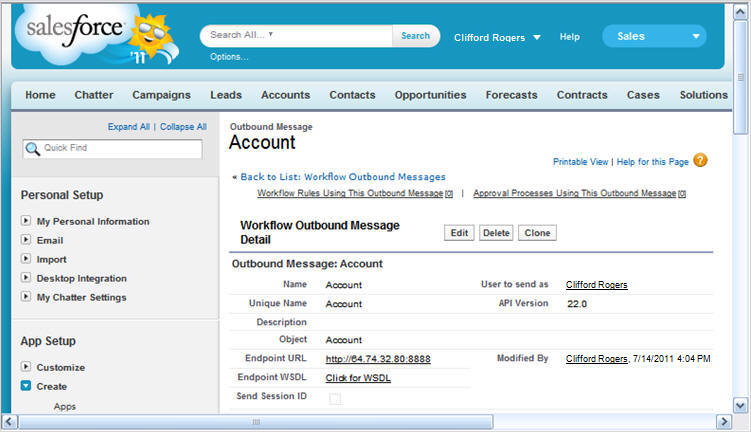Open the Chatter tab
Screen dimensions: 751x432
click(x=94, y=95)
